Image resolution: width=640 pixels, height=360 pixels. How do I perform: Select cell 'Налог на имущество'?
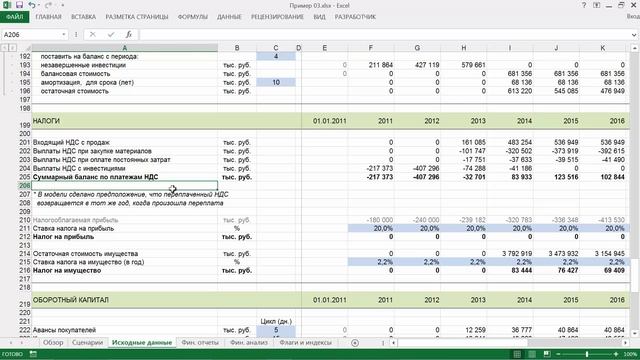click(x=124, y=271)
